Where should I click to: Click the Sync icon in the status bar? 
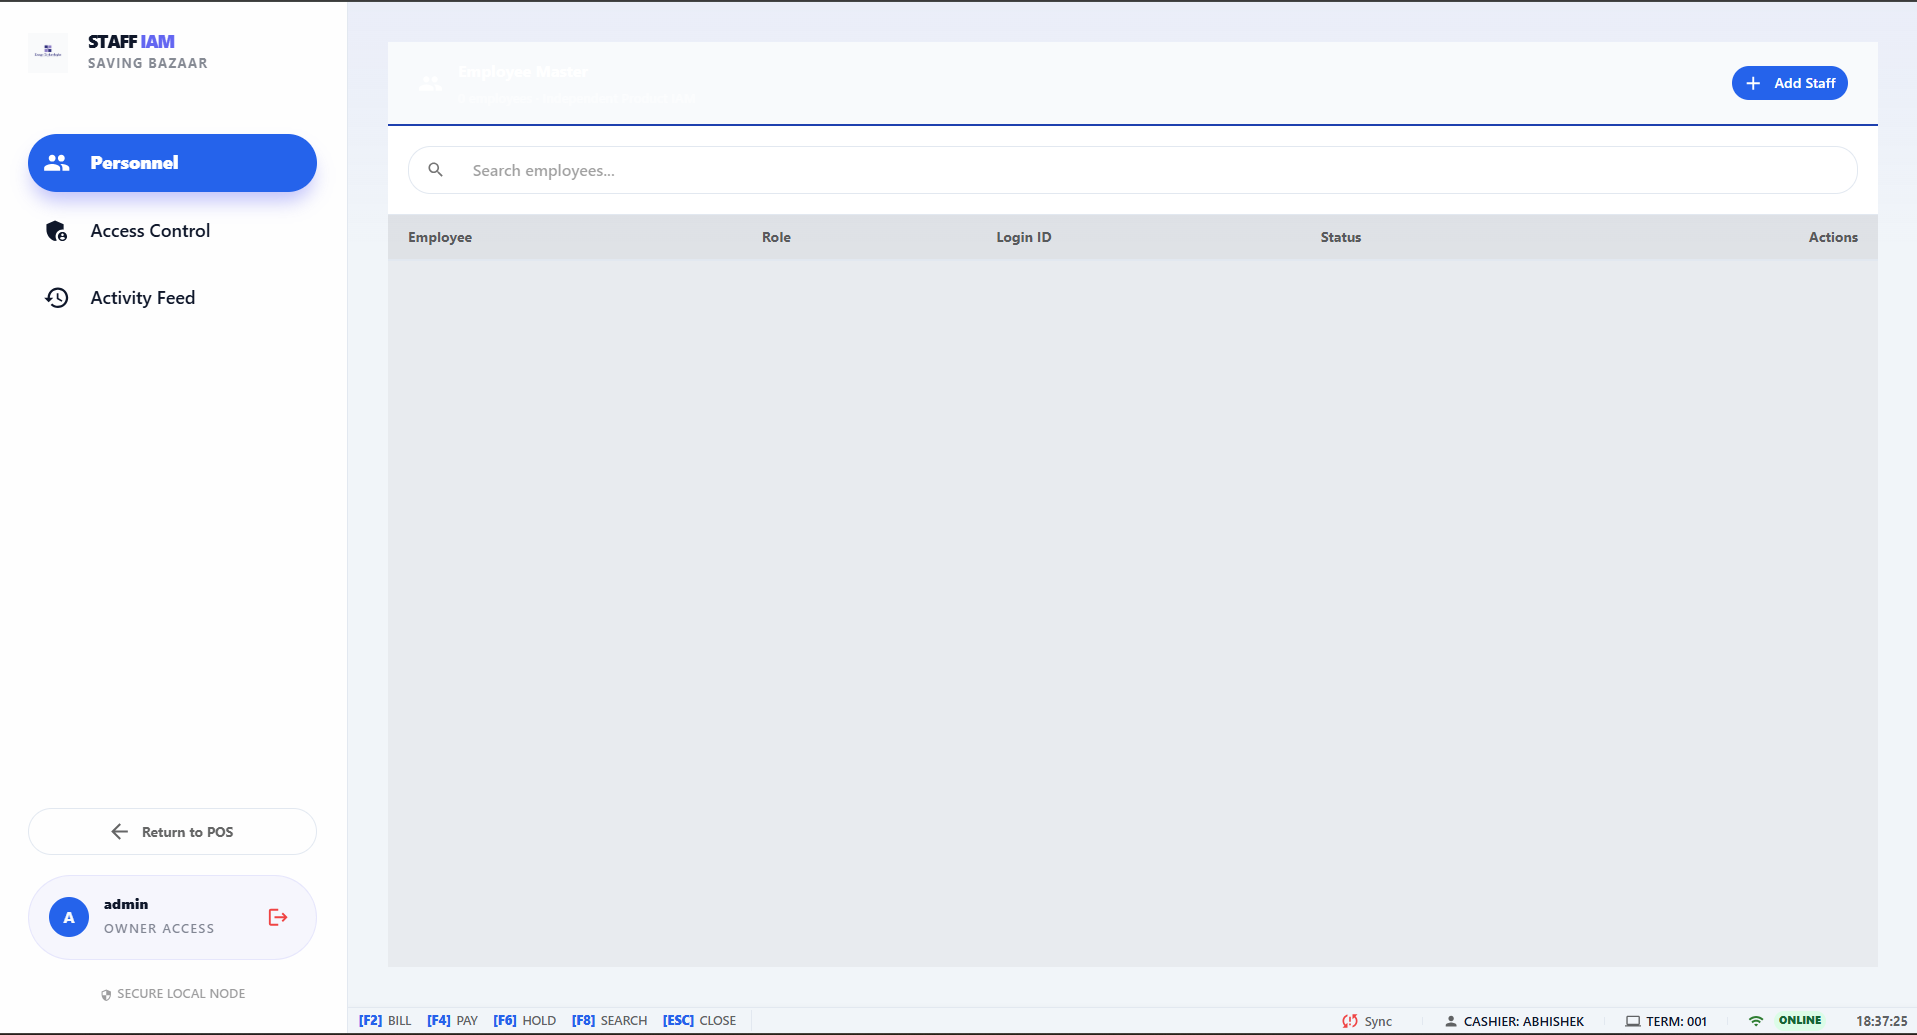pyautogui.click(x=1349, y=1021)
